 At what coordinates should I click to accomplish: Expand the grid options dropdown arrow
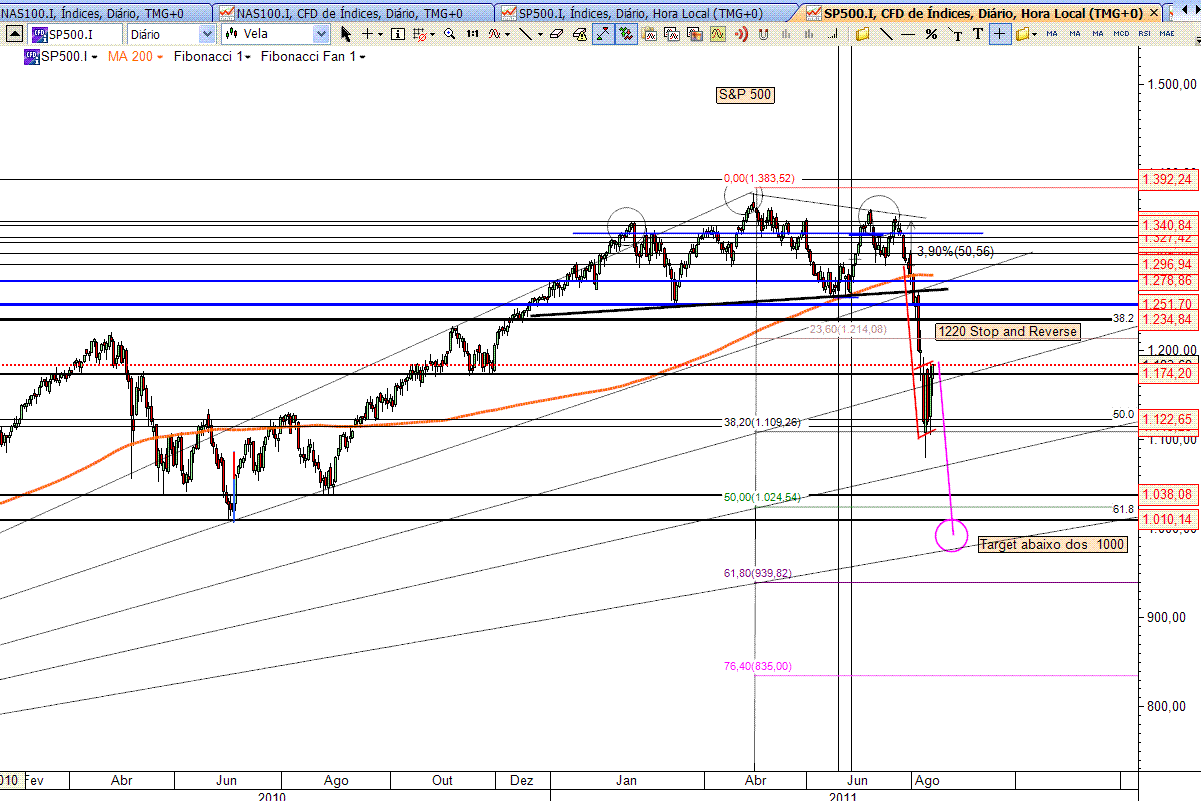click(x=432, y=33)
